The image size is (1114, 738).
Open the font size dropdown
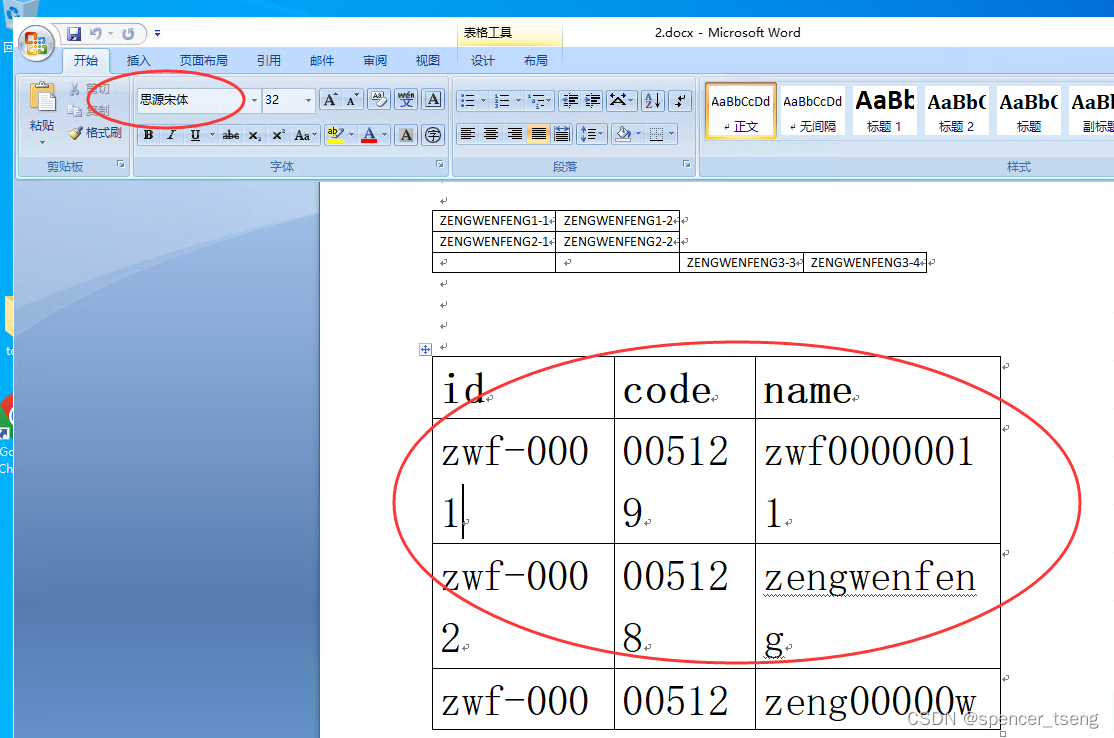tap(308, 100)
